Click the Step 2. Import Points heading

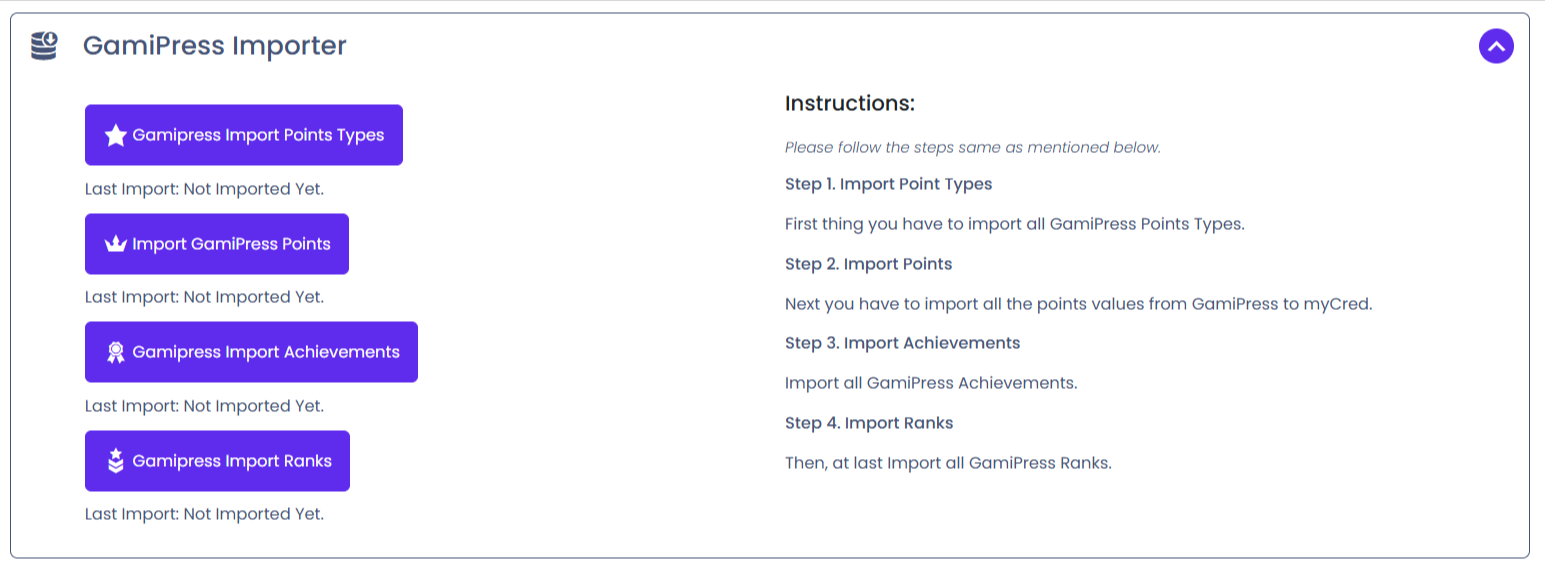tap(868, 264)
